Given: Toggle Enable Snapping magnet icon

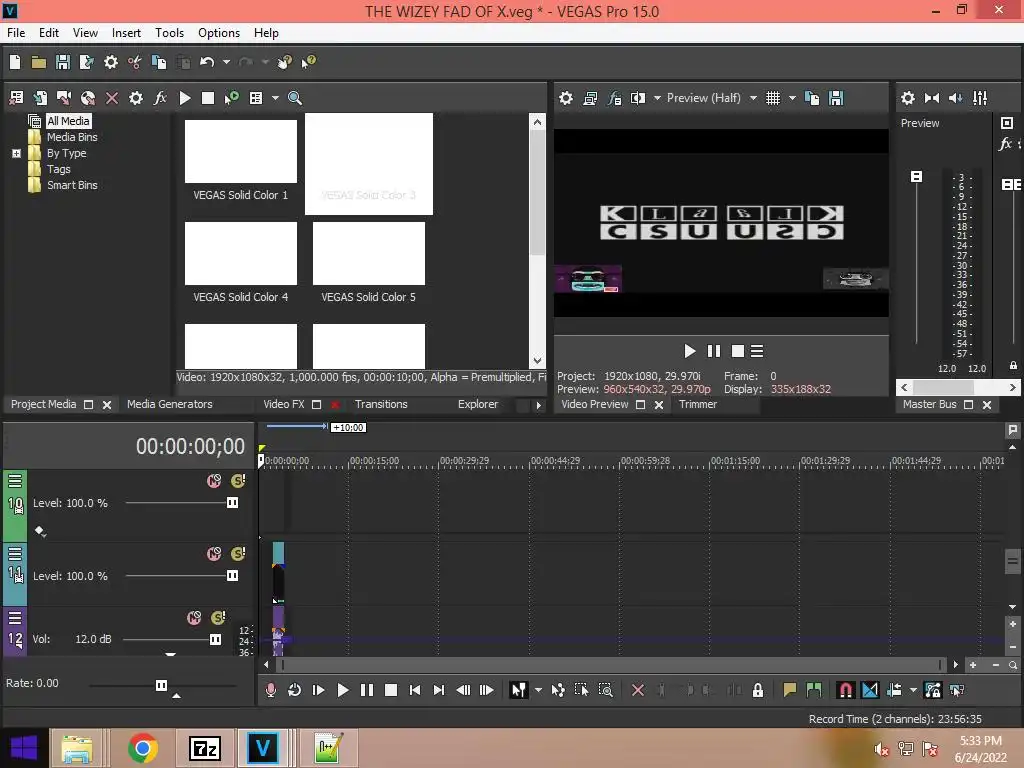Looking at the screenshot, I should (x=845, y=690).
